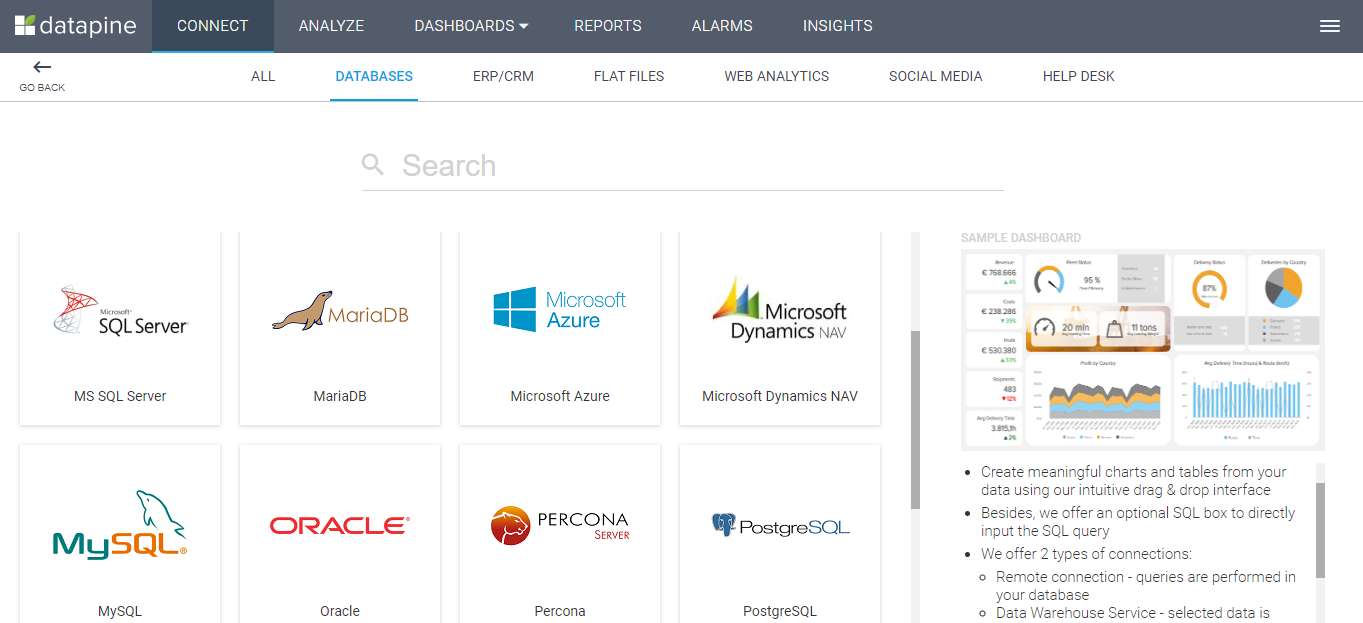The image size is (1363, 623).
Task: Click the Microsoft Azure card label
Action: 560,396
